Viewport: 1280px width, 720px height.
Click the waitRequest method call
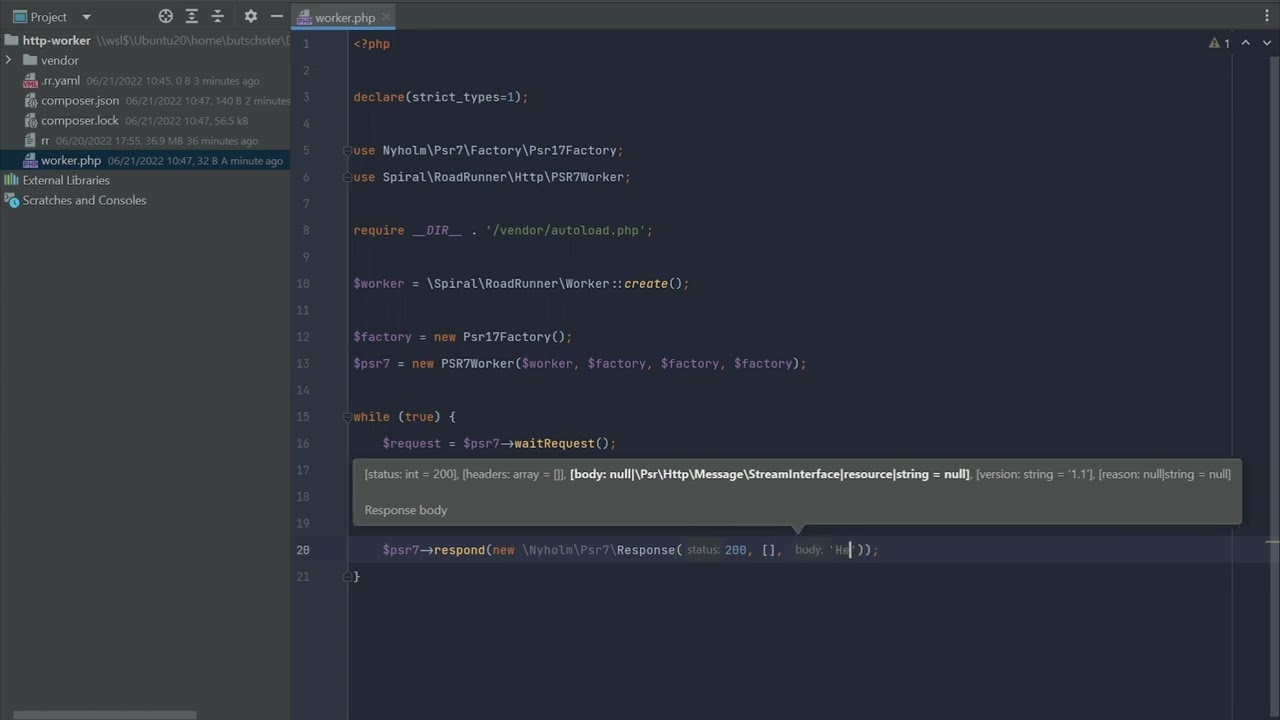(554, 443)
